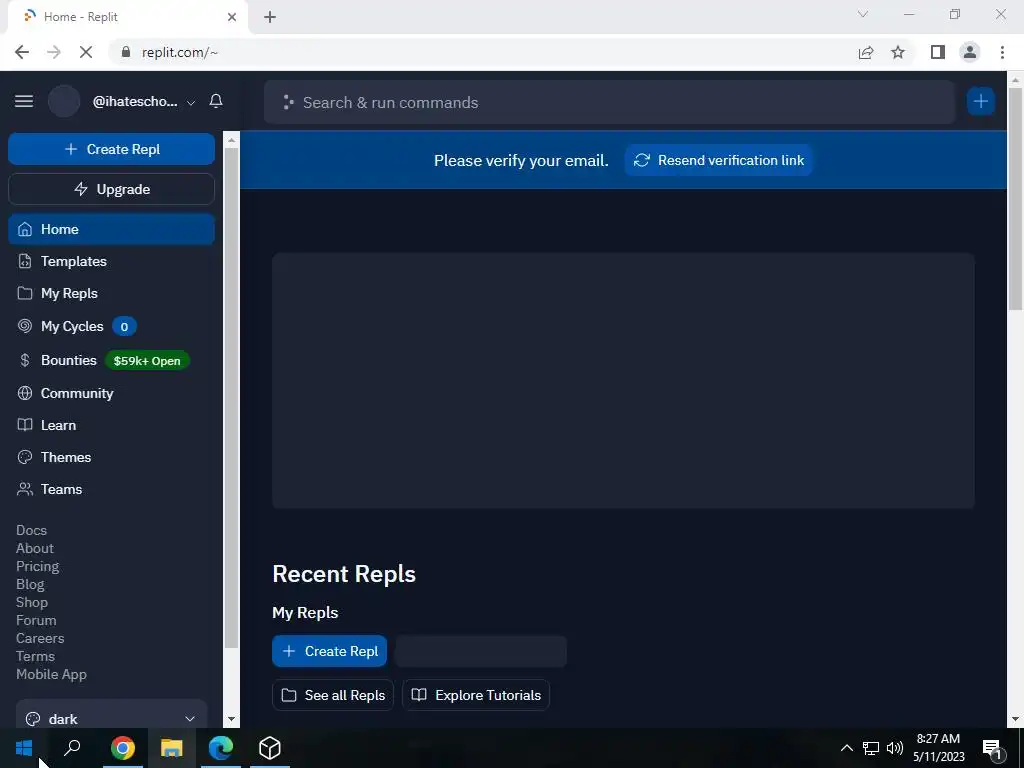Screen dimensions: 1024x768
Task: Open the Chrome profile icon
Action: click(970, 52)
